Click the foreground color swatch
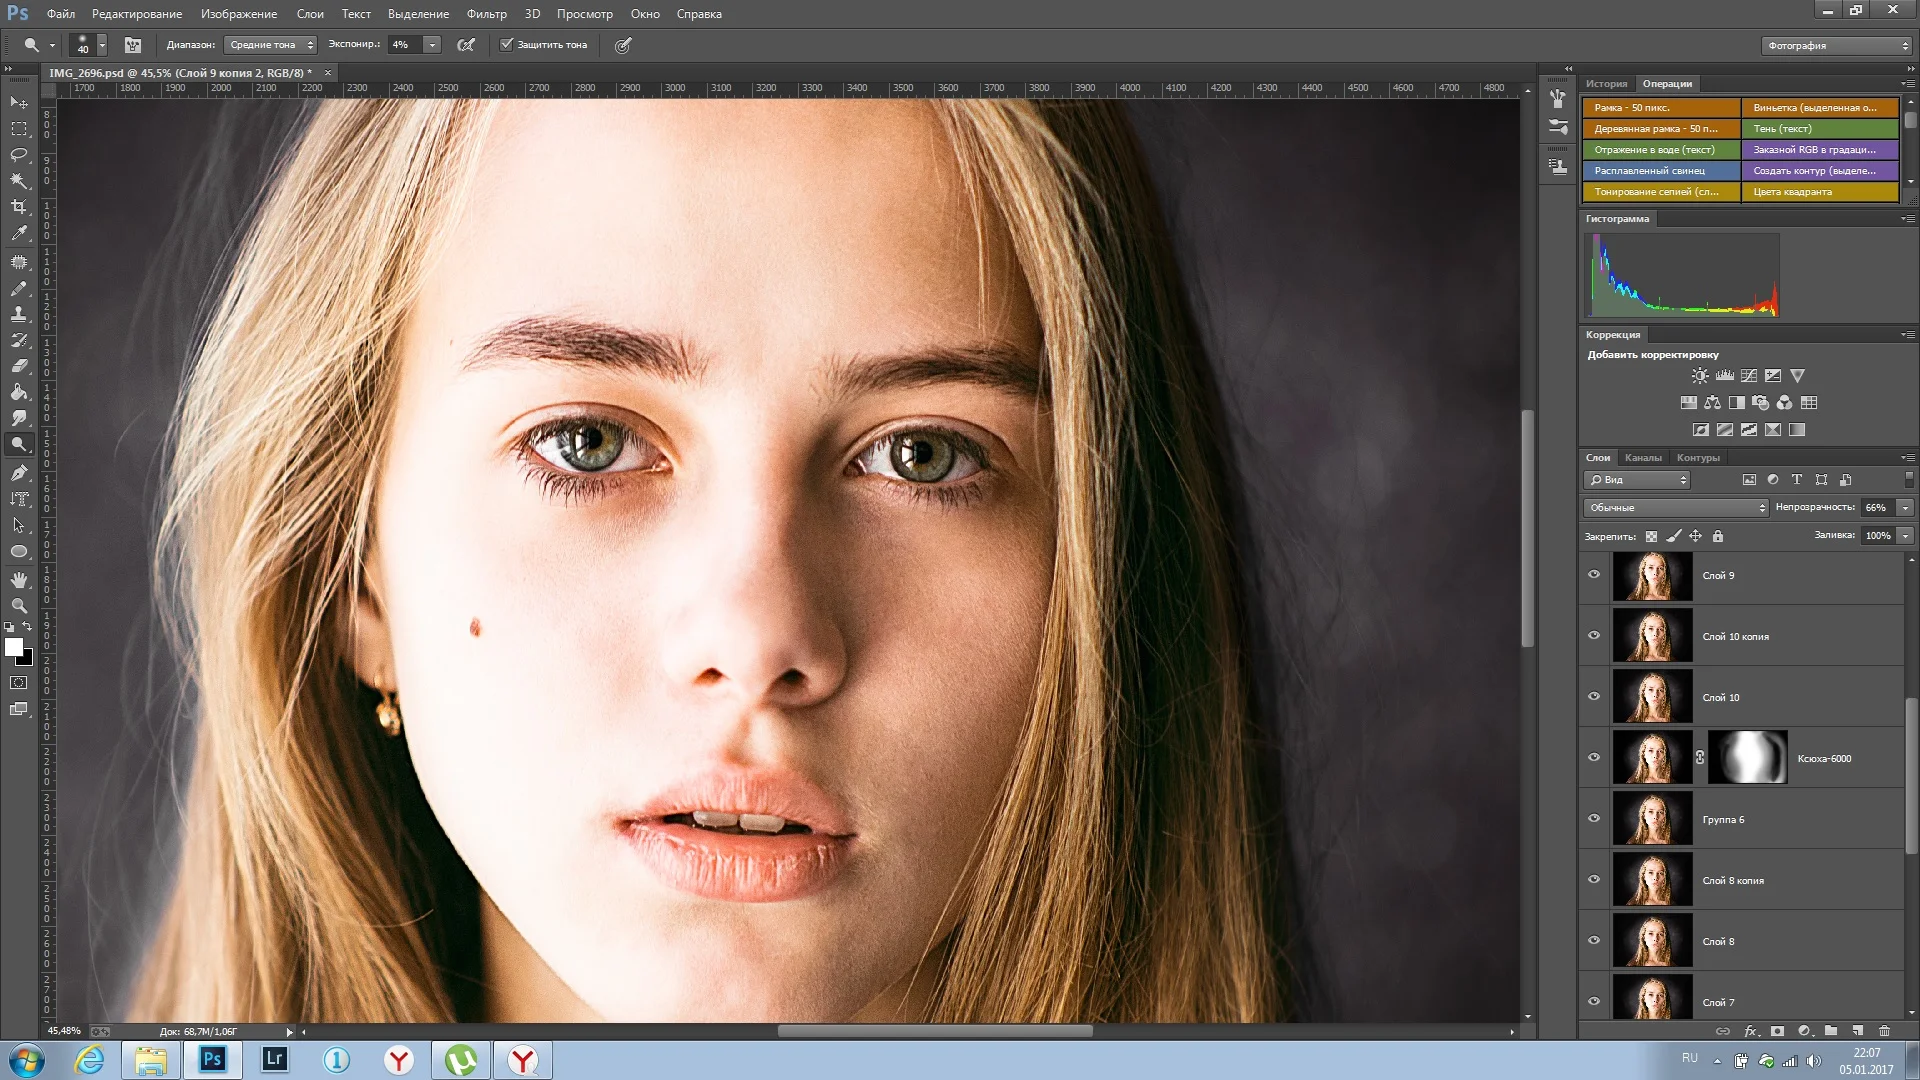Image resolution: width=1920 pixels, height=1080 pixels. [14, 647]
